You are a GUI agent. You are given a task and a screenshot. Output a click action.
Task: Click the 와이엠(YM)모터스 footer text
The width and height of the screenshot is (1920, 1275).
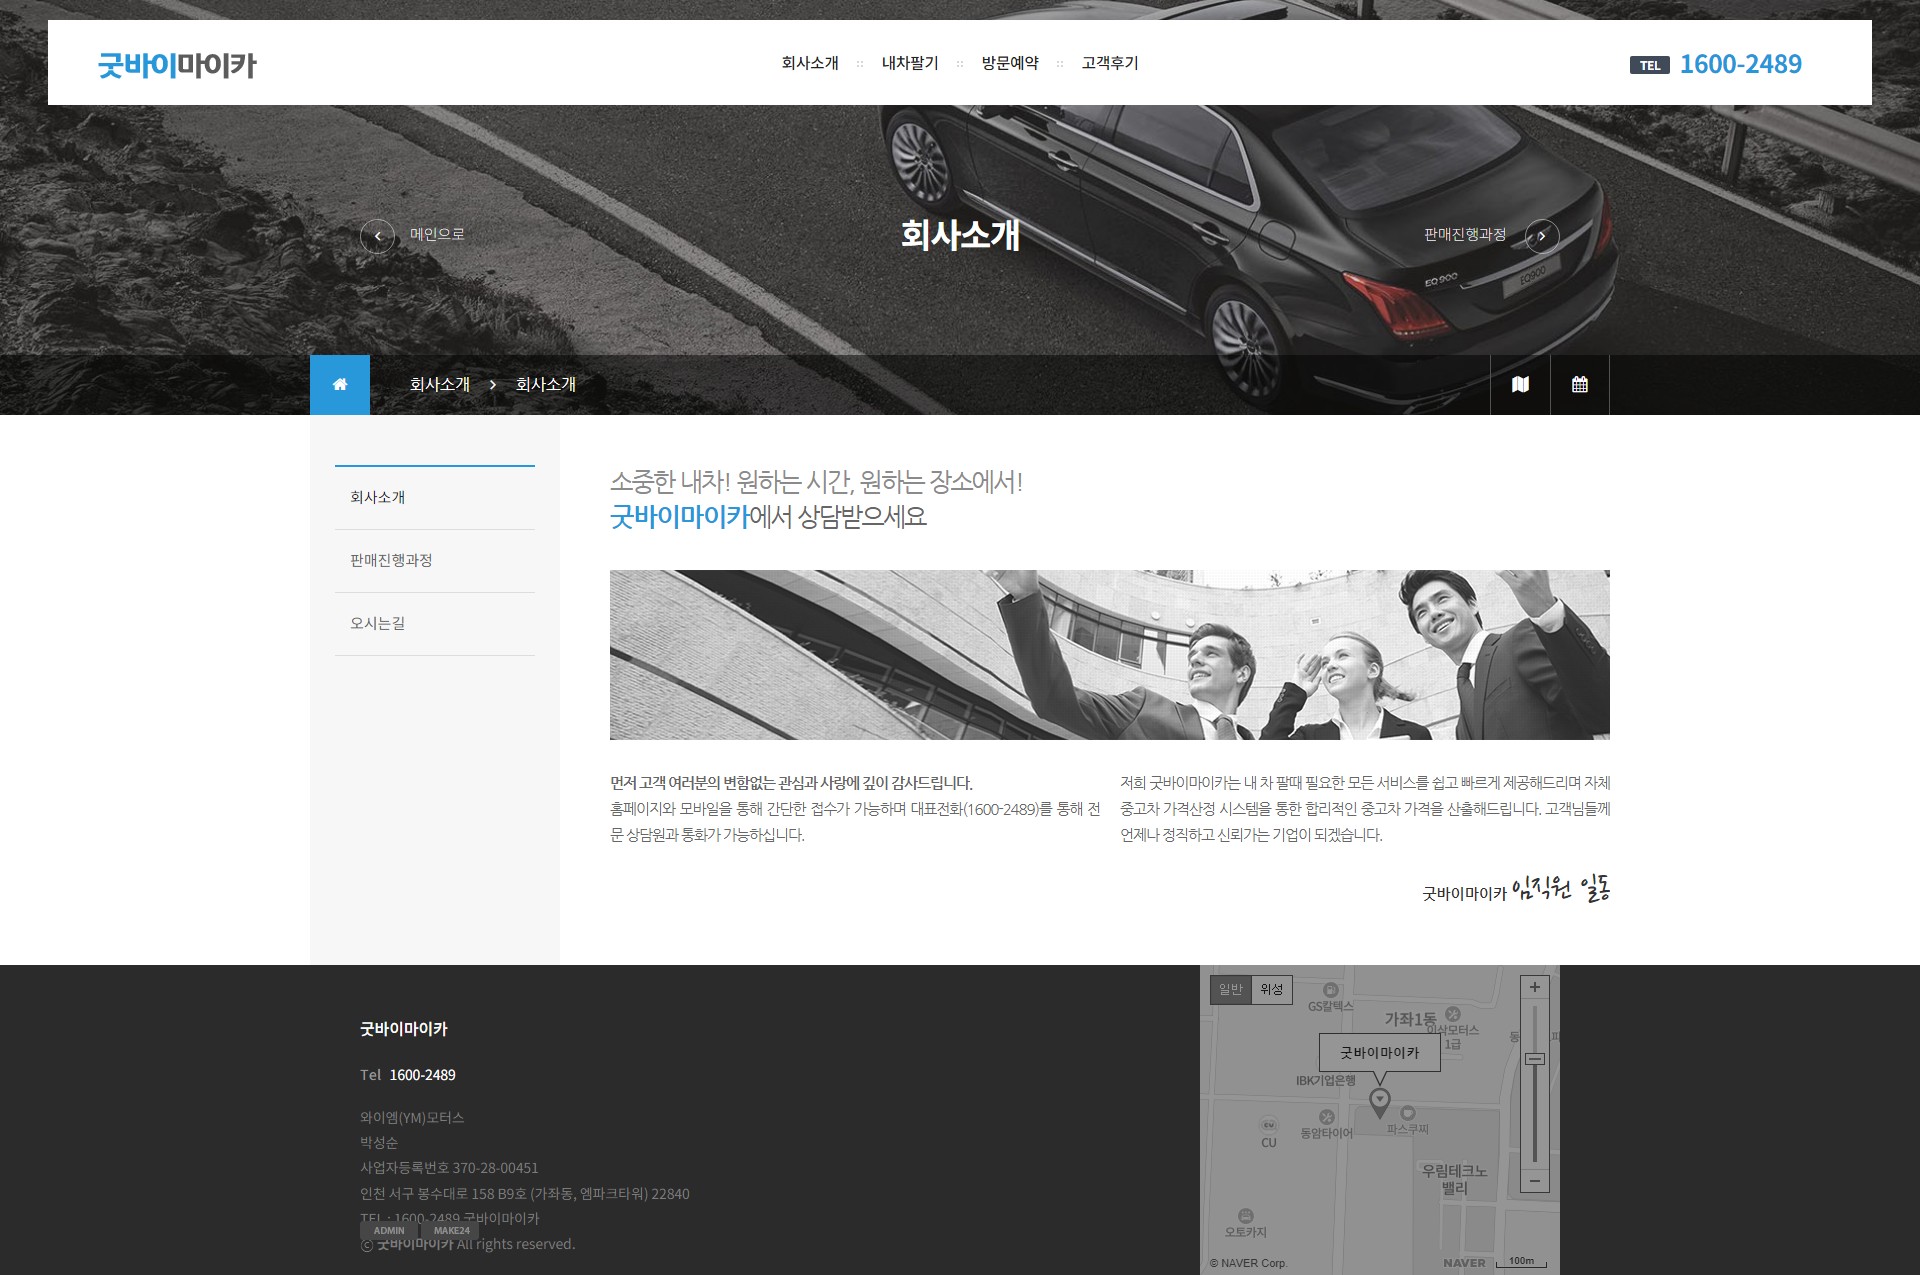[x=412, y=1117]
